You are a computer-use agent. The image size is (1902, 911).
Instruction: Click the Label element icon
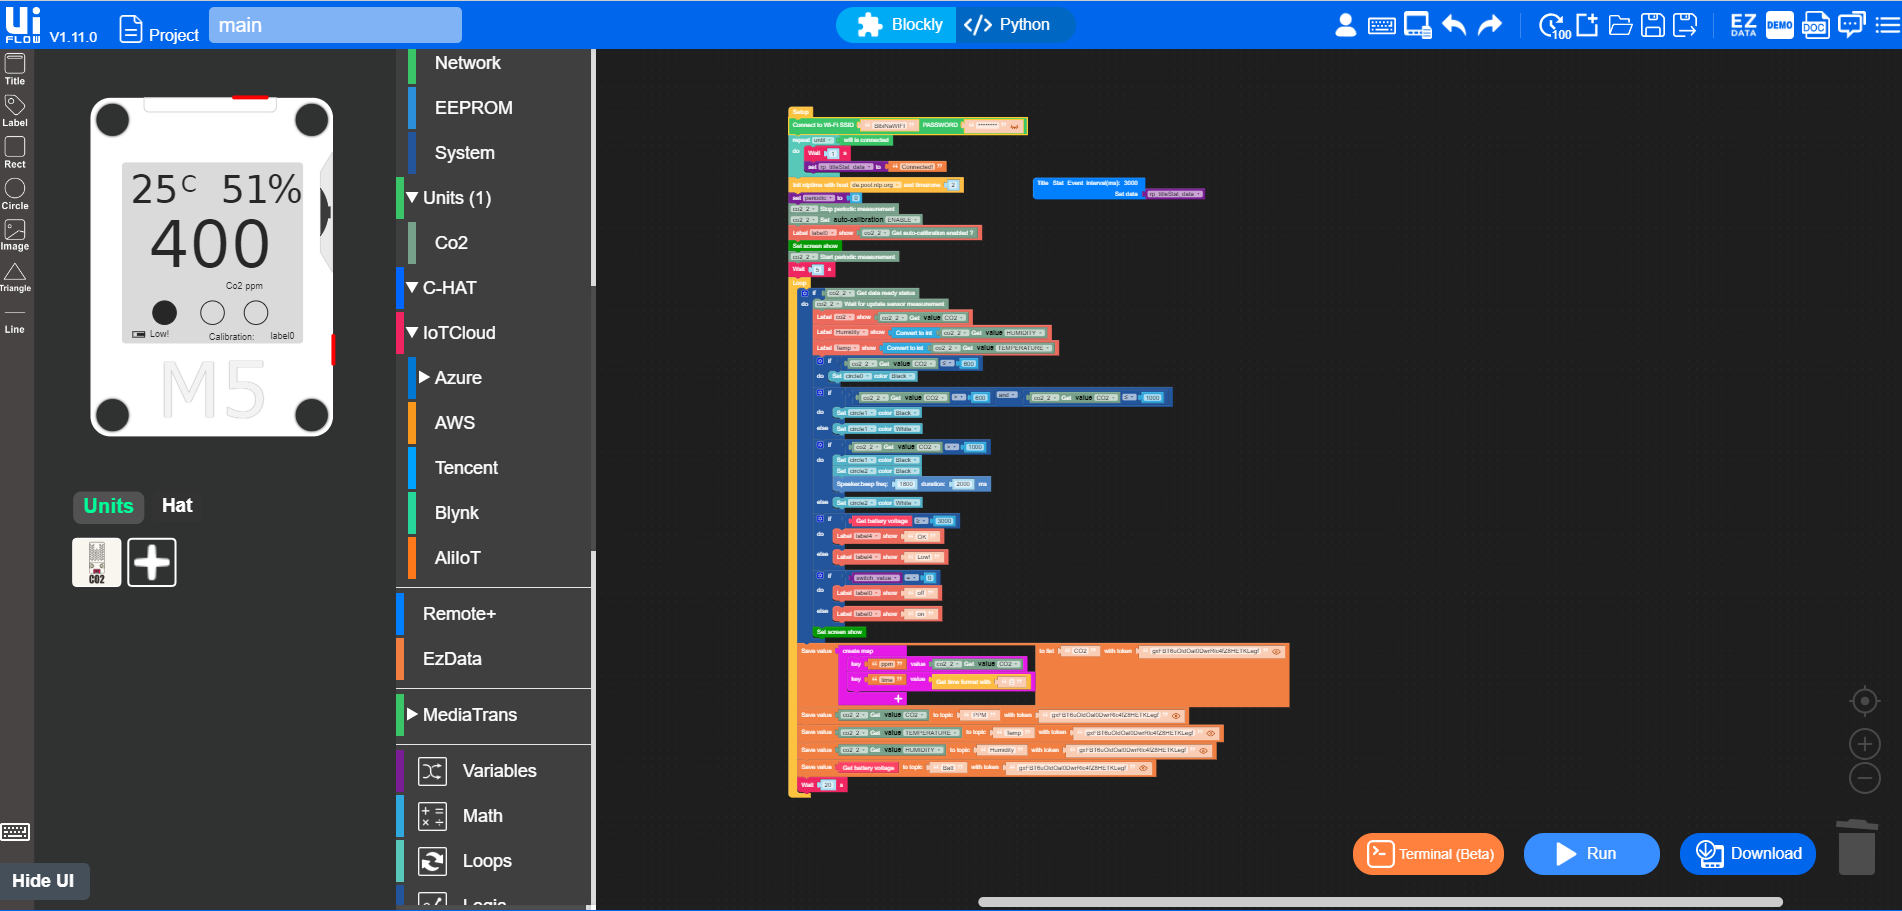[15, 110]
